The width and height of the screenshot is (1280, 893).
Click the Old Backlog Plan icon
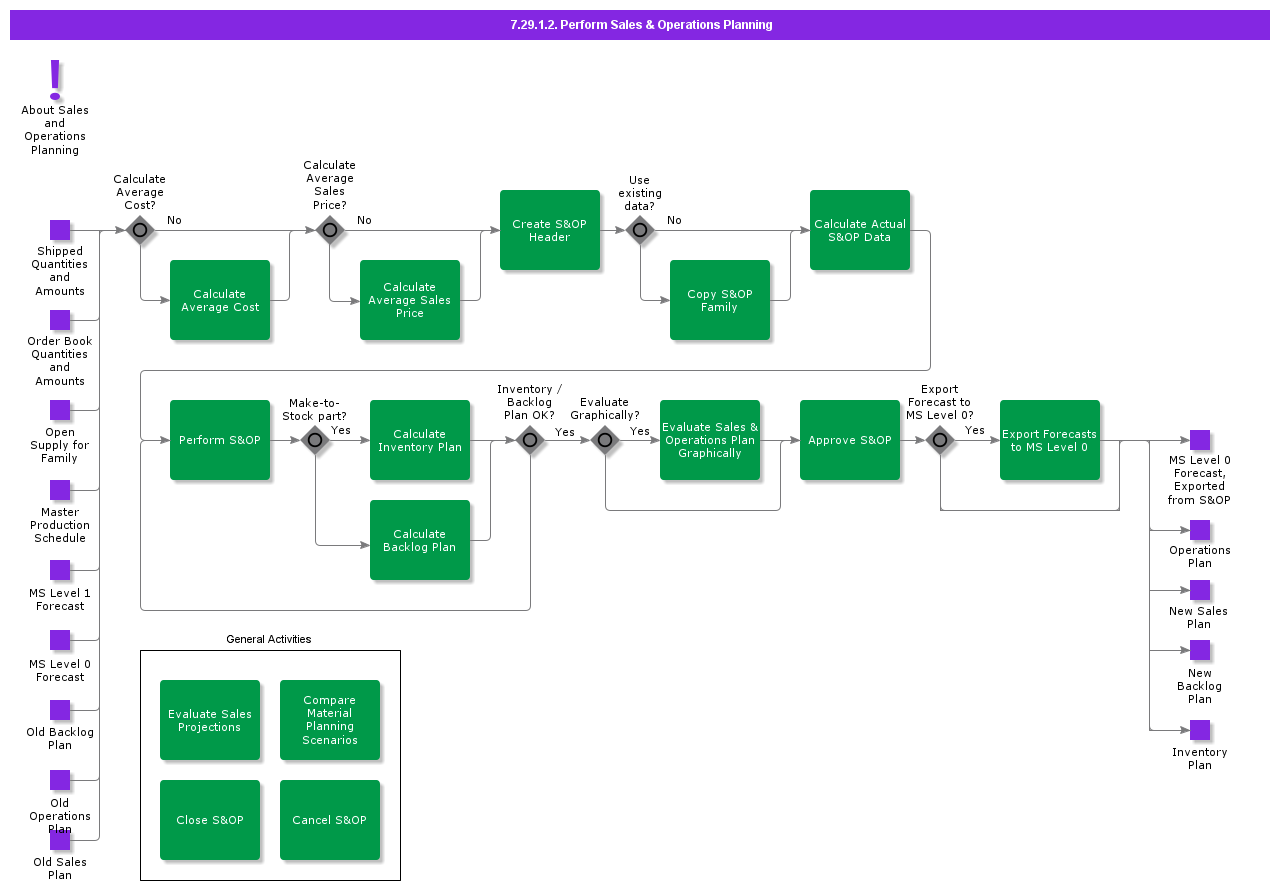[x=60, y=710]
